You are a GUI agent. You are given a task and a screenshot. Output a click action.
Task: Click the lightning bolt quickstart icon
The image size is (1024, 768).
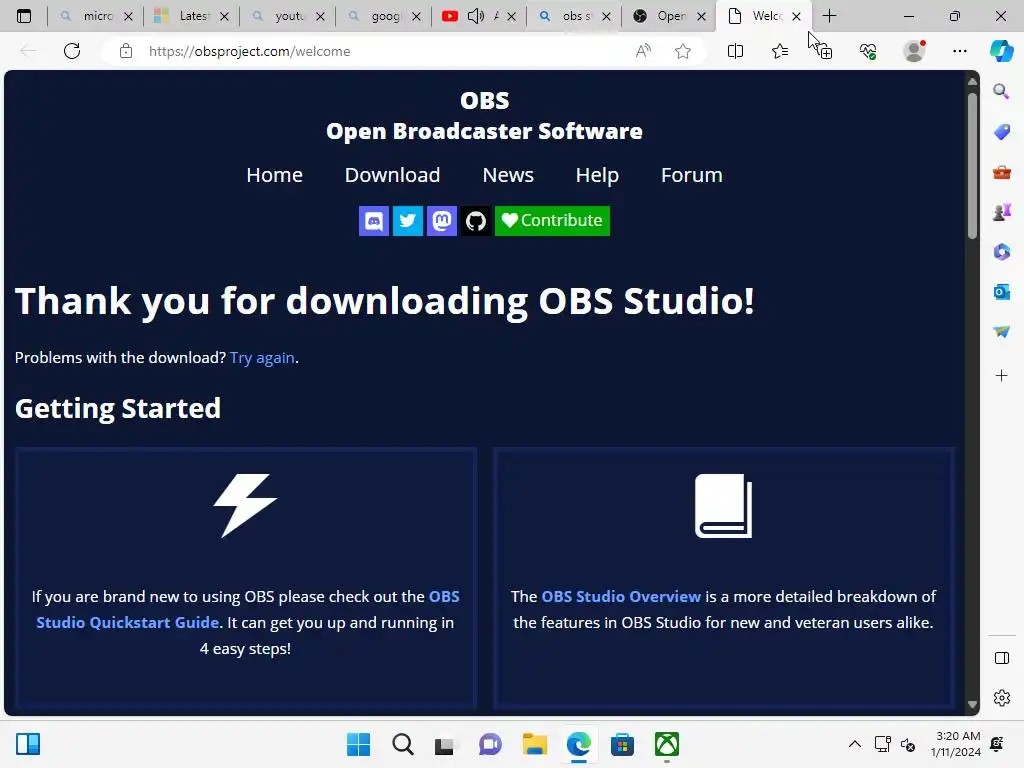(246, 505)
